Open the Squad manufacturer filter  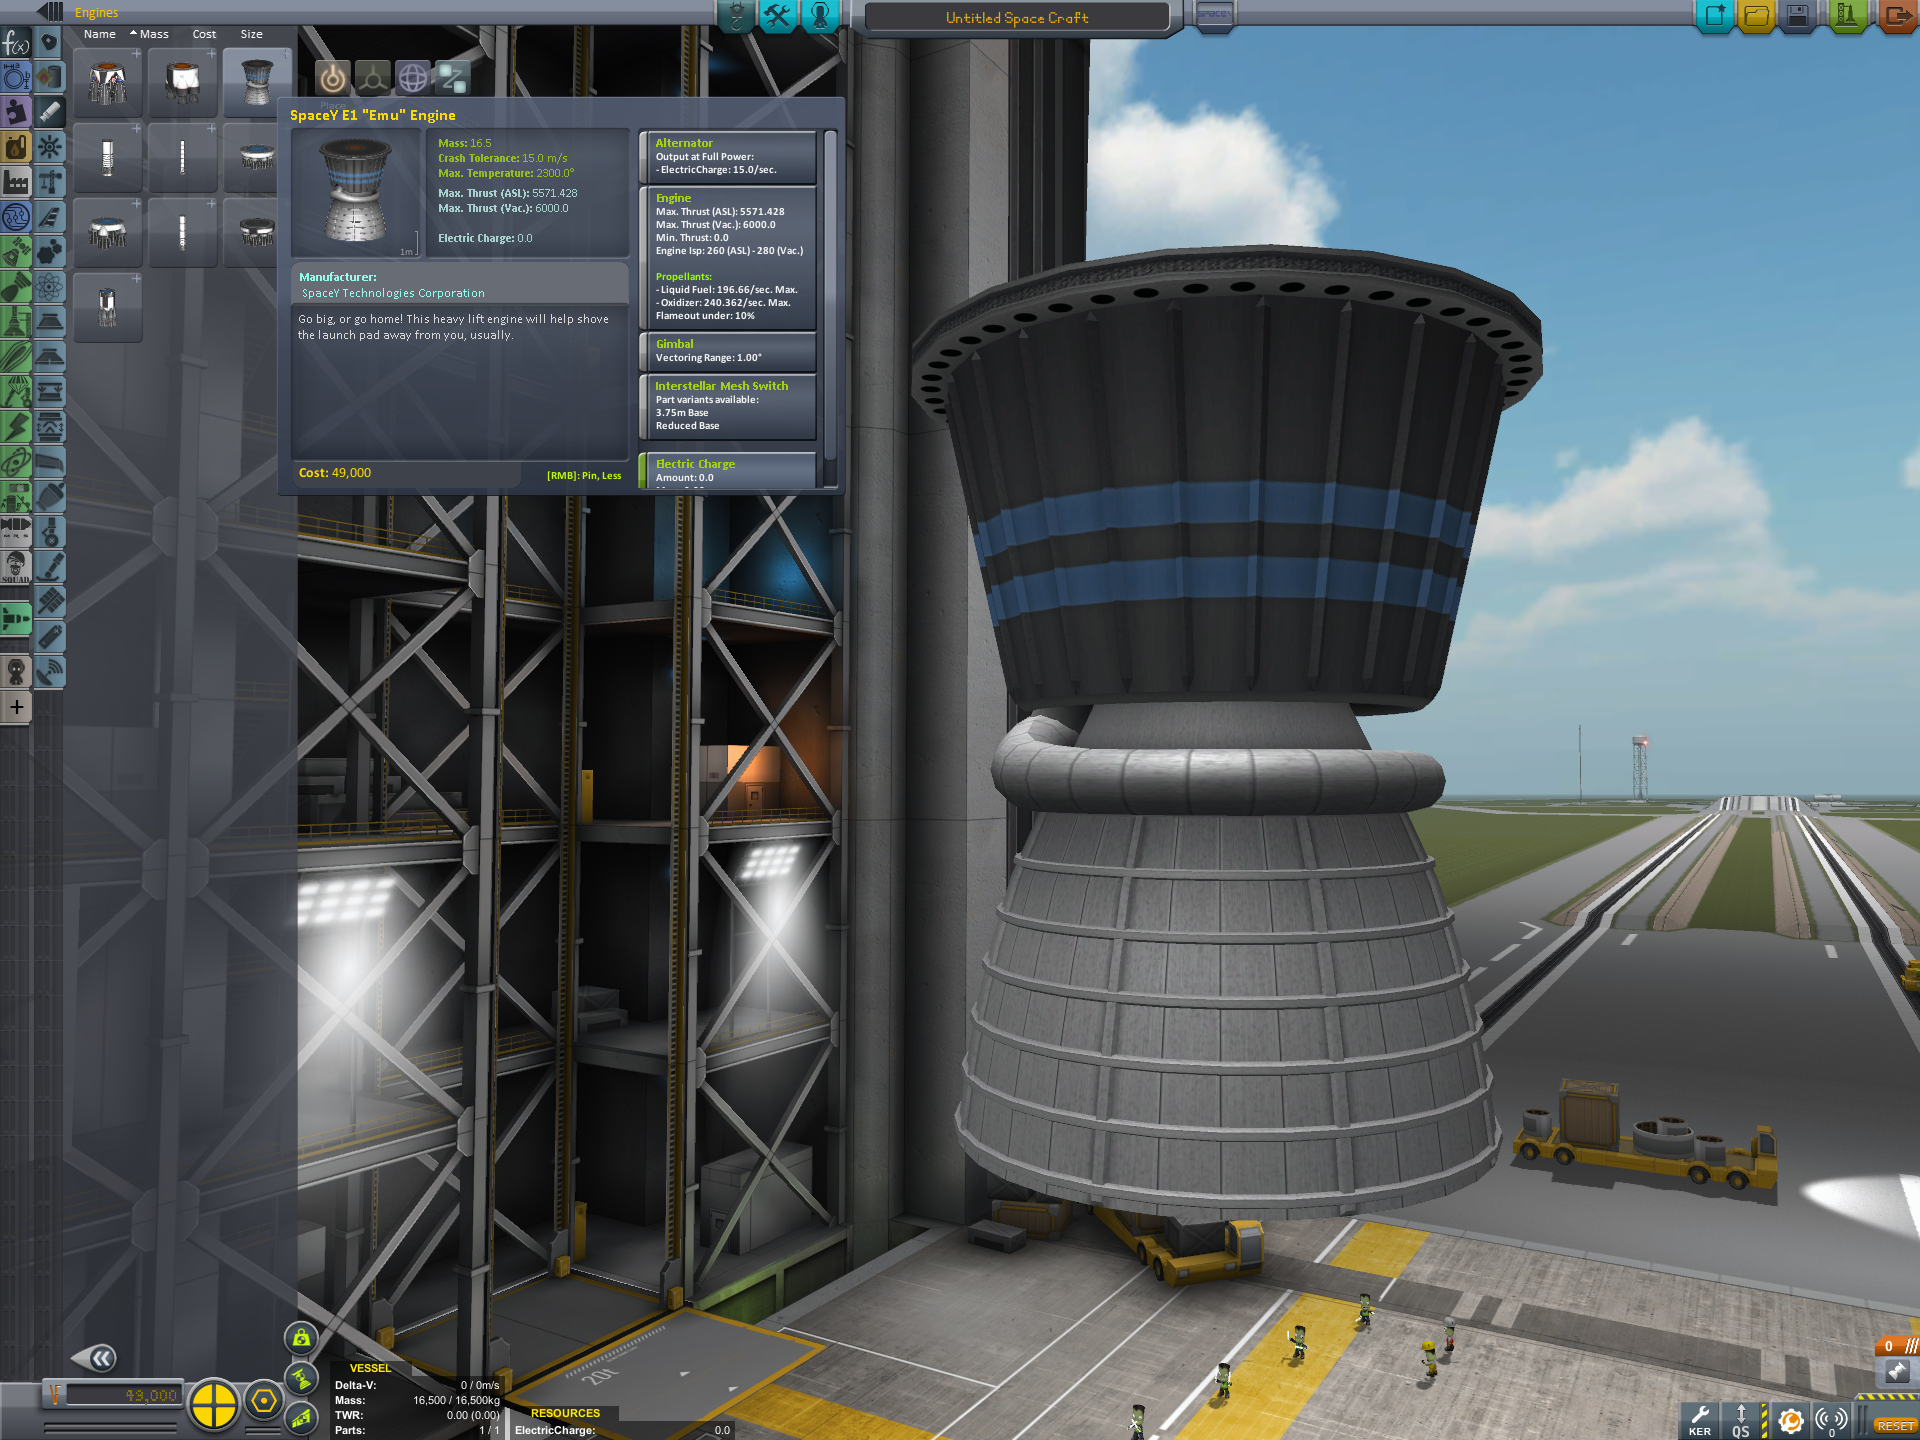tap(16, 567)
